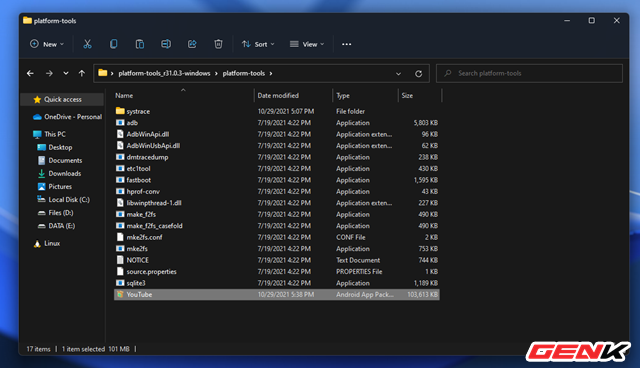The width and height of the screenshot is (640, 368).
Task: Click the 5,803 KB size cell
Action: pos(426,122)
